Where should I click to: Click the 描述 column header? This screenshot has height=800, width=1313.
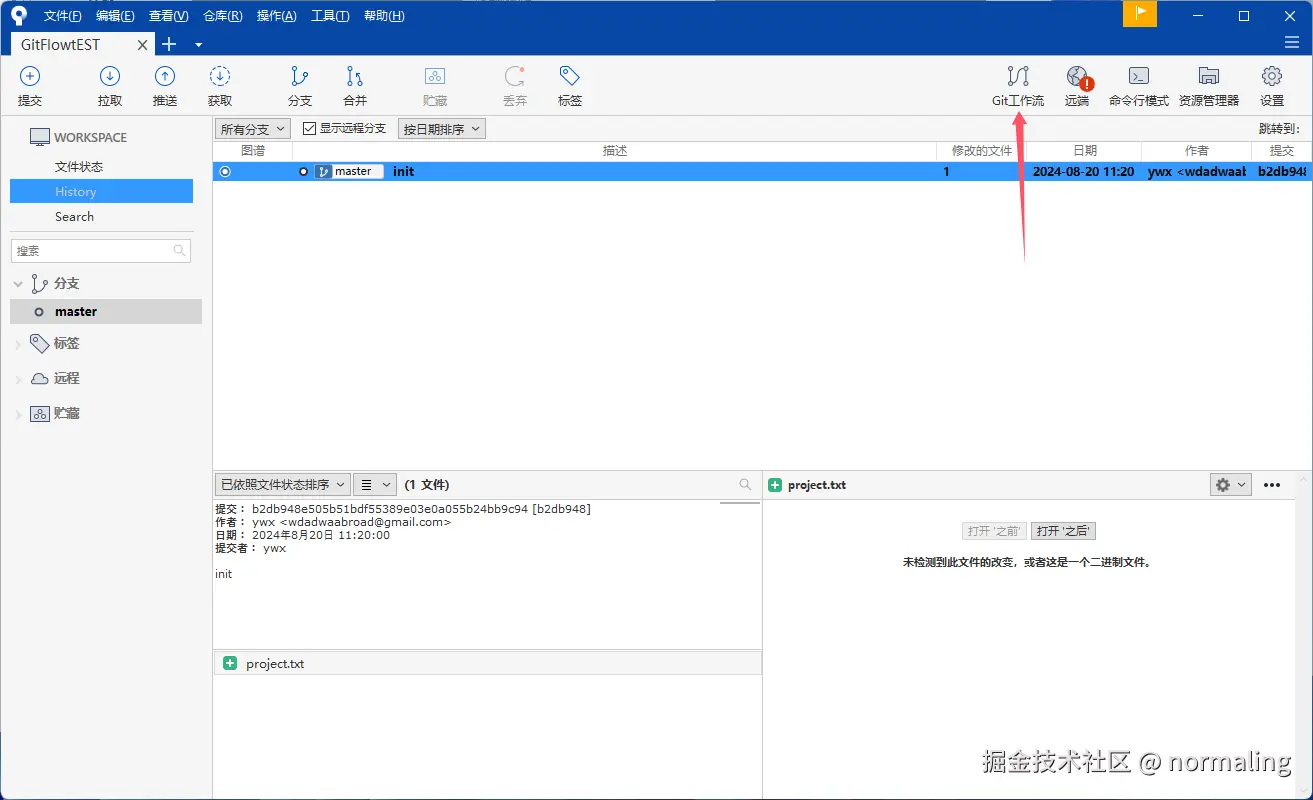pyautogui.click(x=615, y=151)
